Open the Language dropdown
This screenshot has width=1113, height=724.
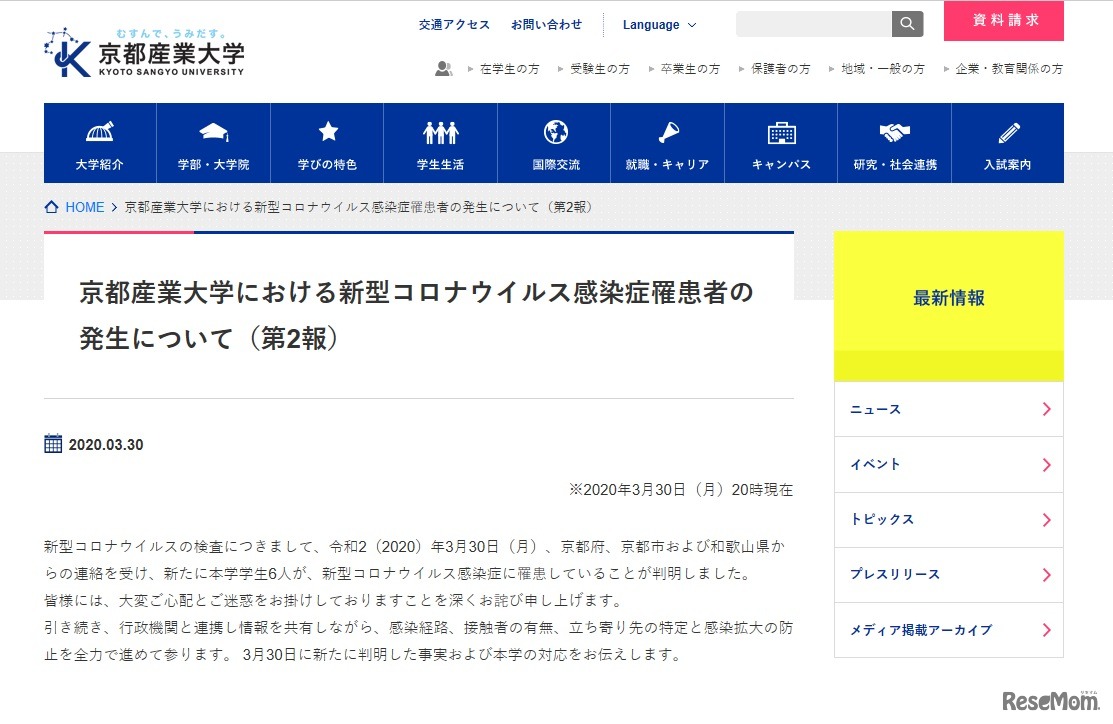point(658,24)
